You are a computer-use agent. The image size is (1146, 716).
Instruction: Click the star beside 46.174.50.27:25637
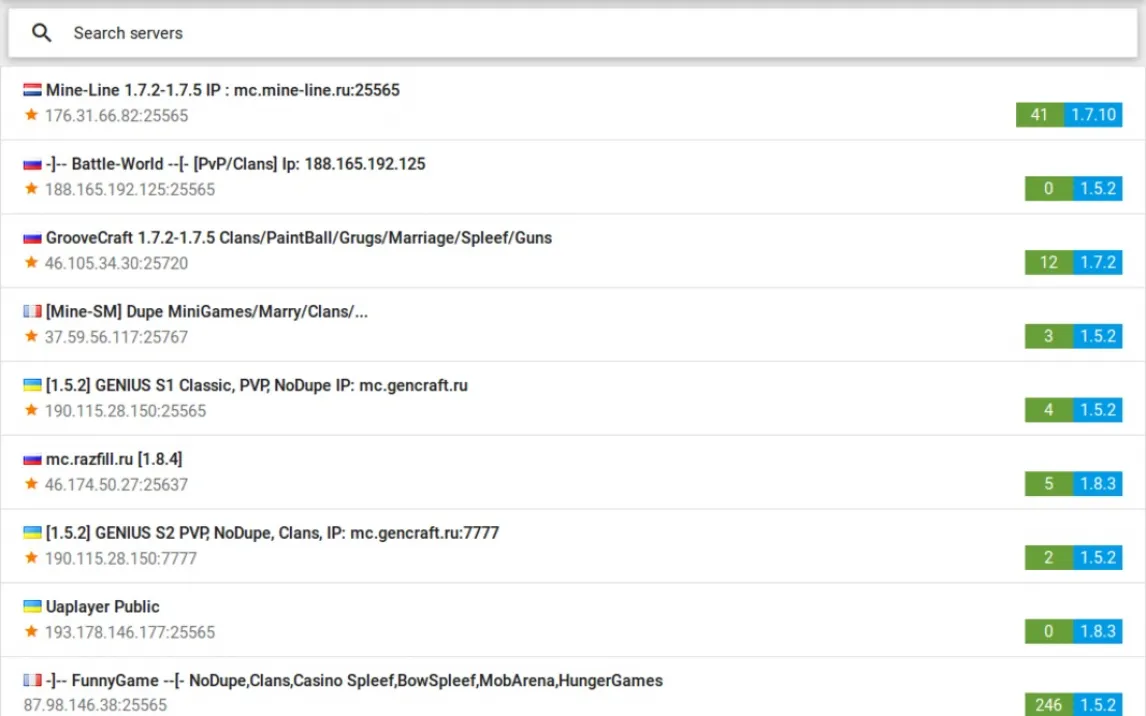(31, 484)
